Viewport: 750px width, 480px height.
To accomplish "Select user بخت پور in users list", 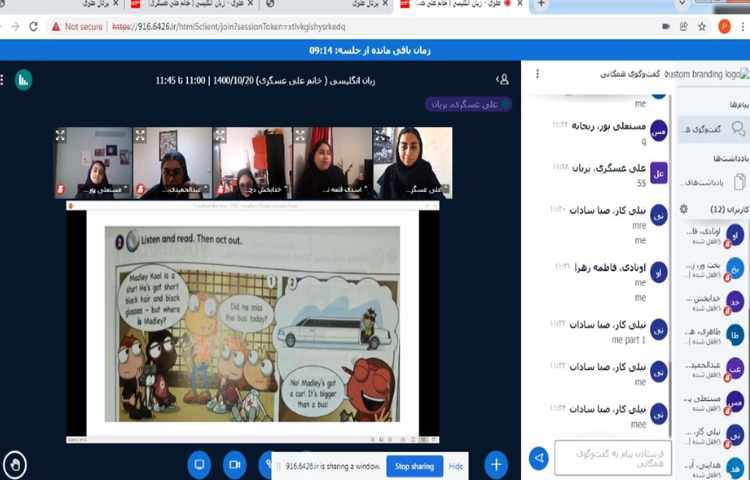I will tap(713, 269).
